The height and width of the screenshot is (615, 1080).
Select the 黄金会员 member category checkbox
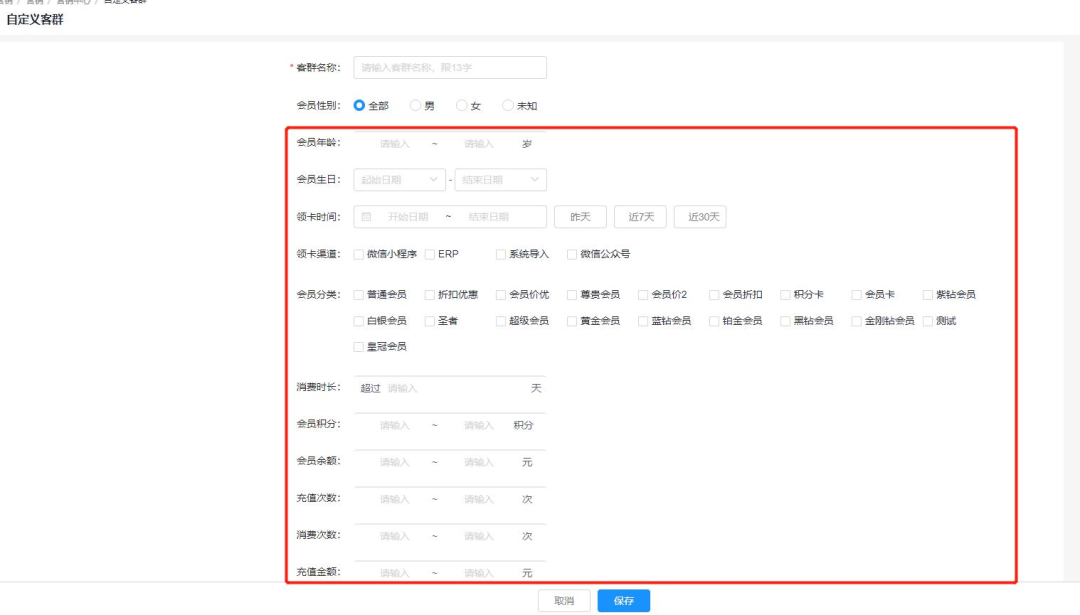coord(570,321)
